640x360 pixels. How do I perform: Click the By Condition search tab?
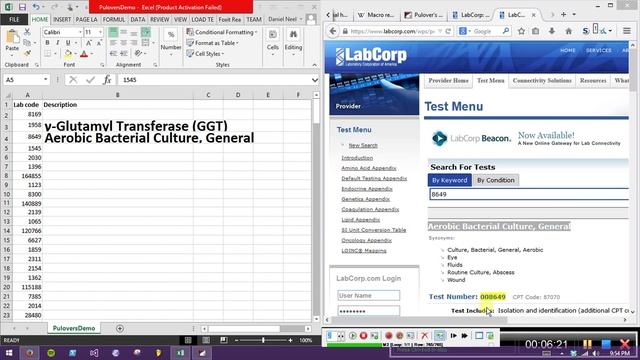[496, 180]
